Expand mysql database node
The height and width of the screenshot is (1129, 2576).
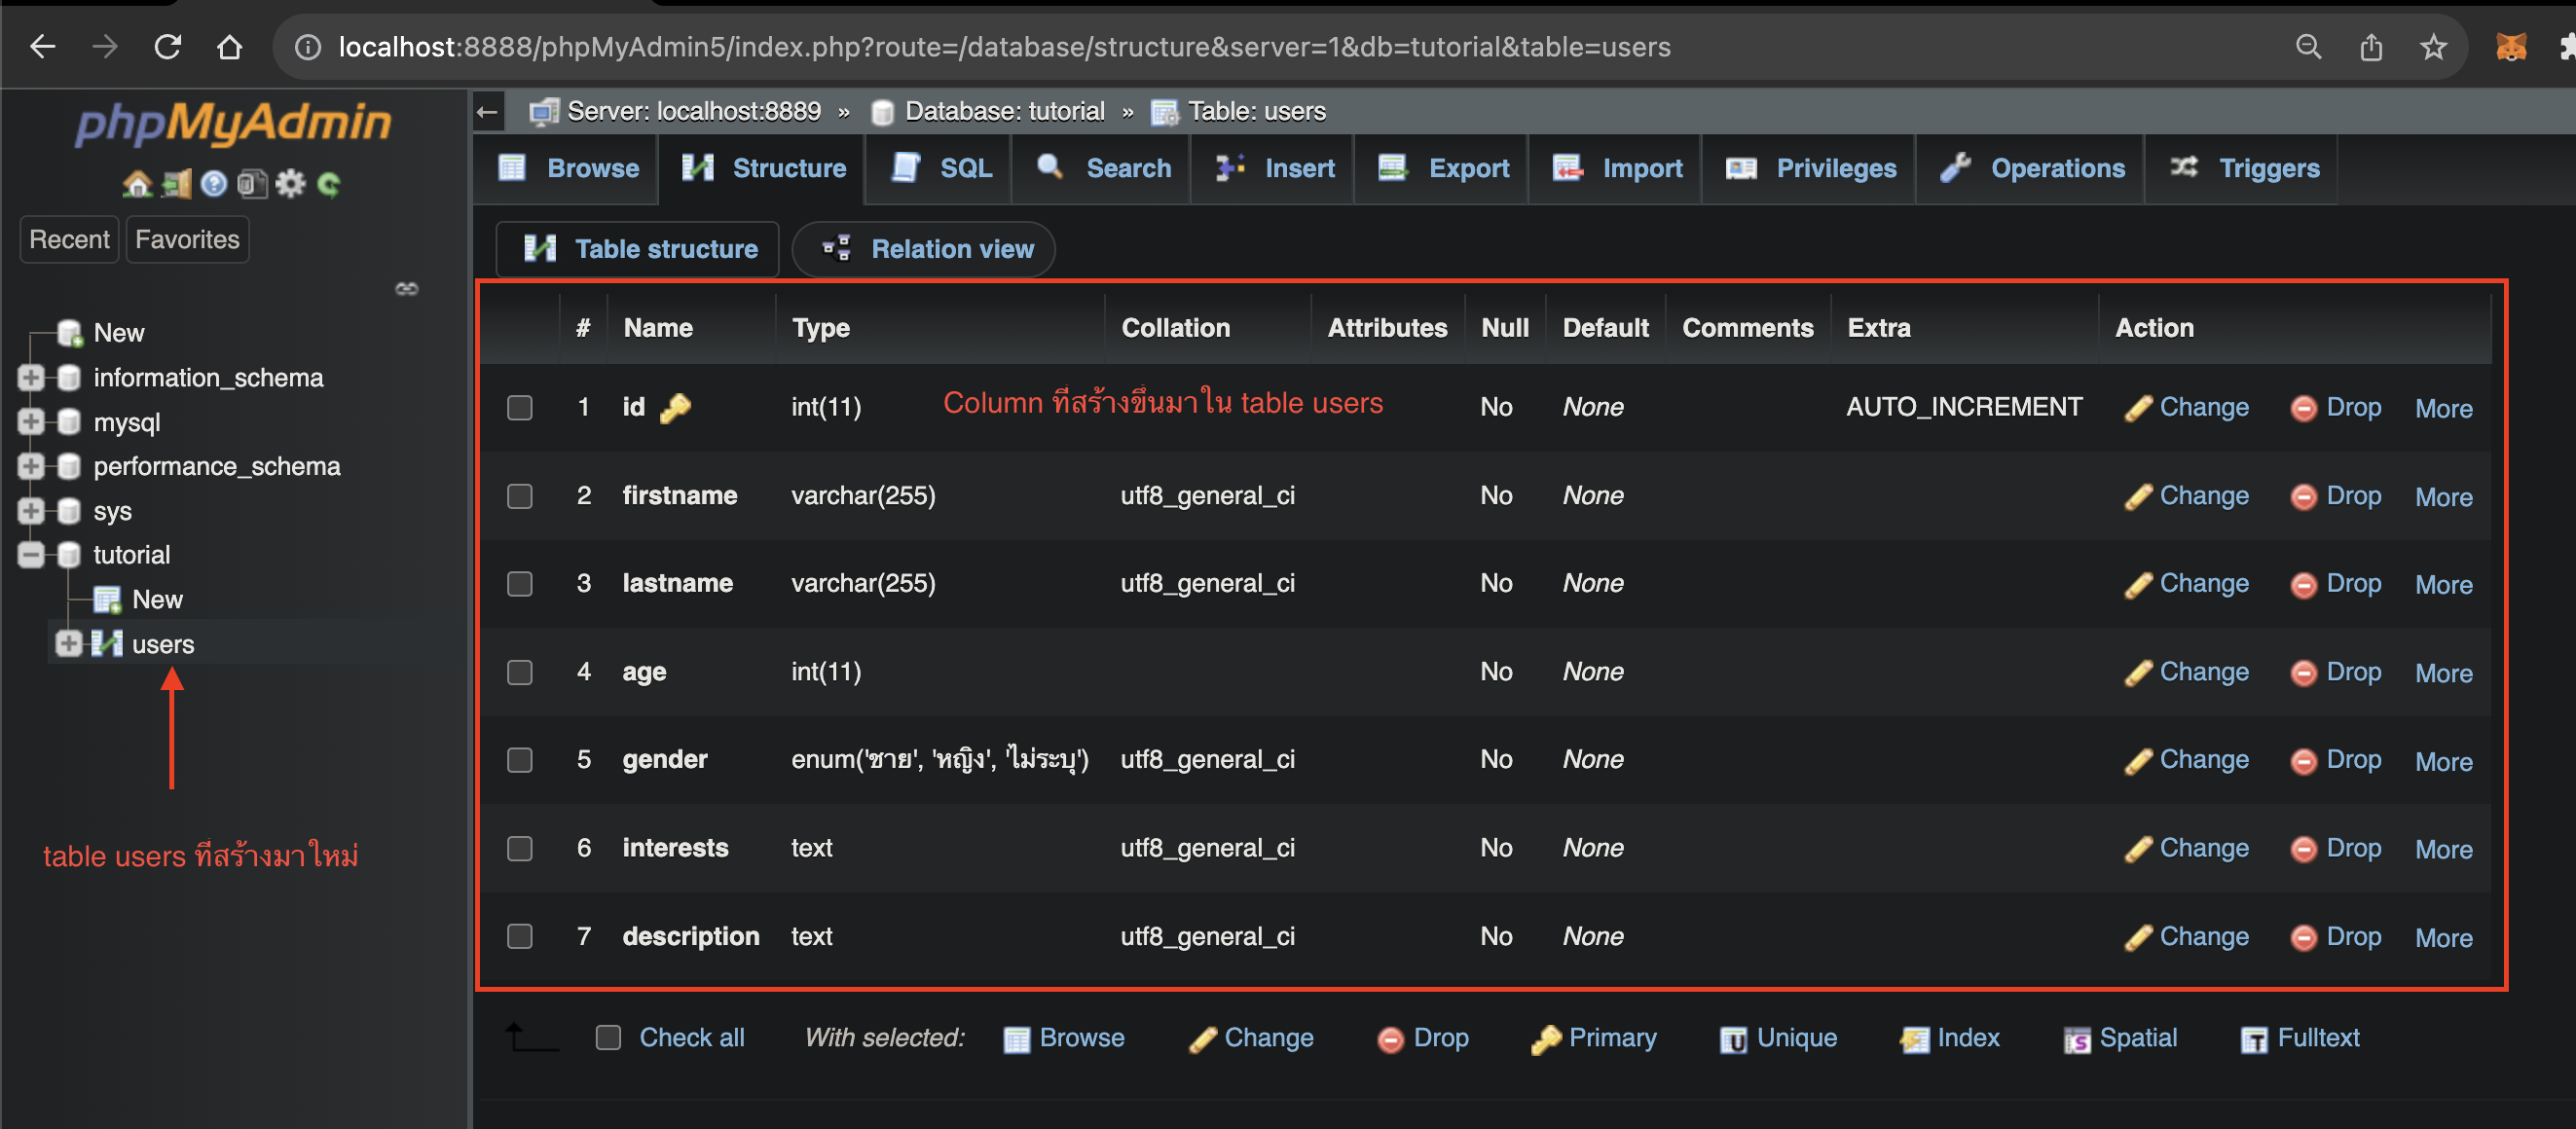click(31, 422)
